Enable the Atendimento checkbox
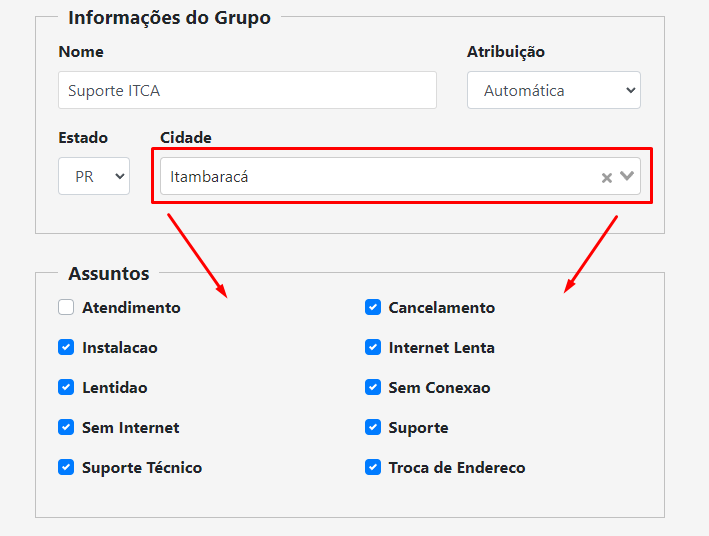Image resolution: width=709 pixels, height=536 pixels. tap(67, 307)
